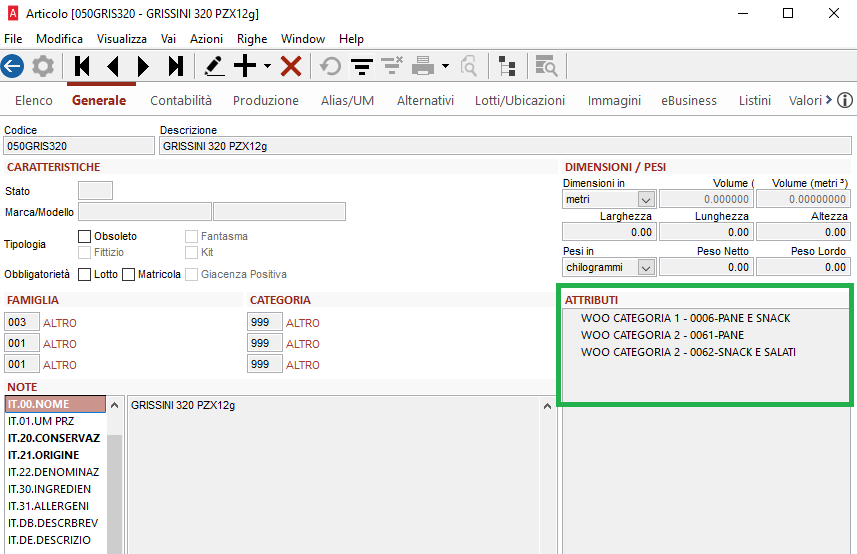Viewport: 857px width, 554px height.
Task: Enable the Obsoleto checkbox
Action: (85, 236)
